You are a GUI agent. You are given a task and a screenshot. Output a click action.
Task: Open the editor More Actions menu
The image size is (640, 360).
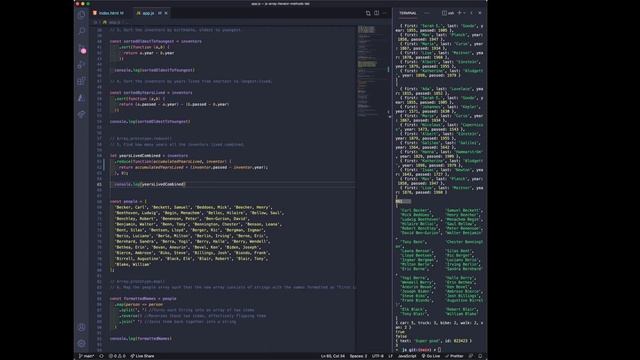(384, 13)
